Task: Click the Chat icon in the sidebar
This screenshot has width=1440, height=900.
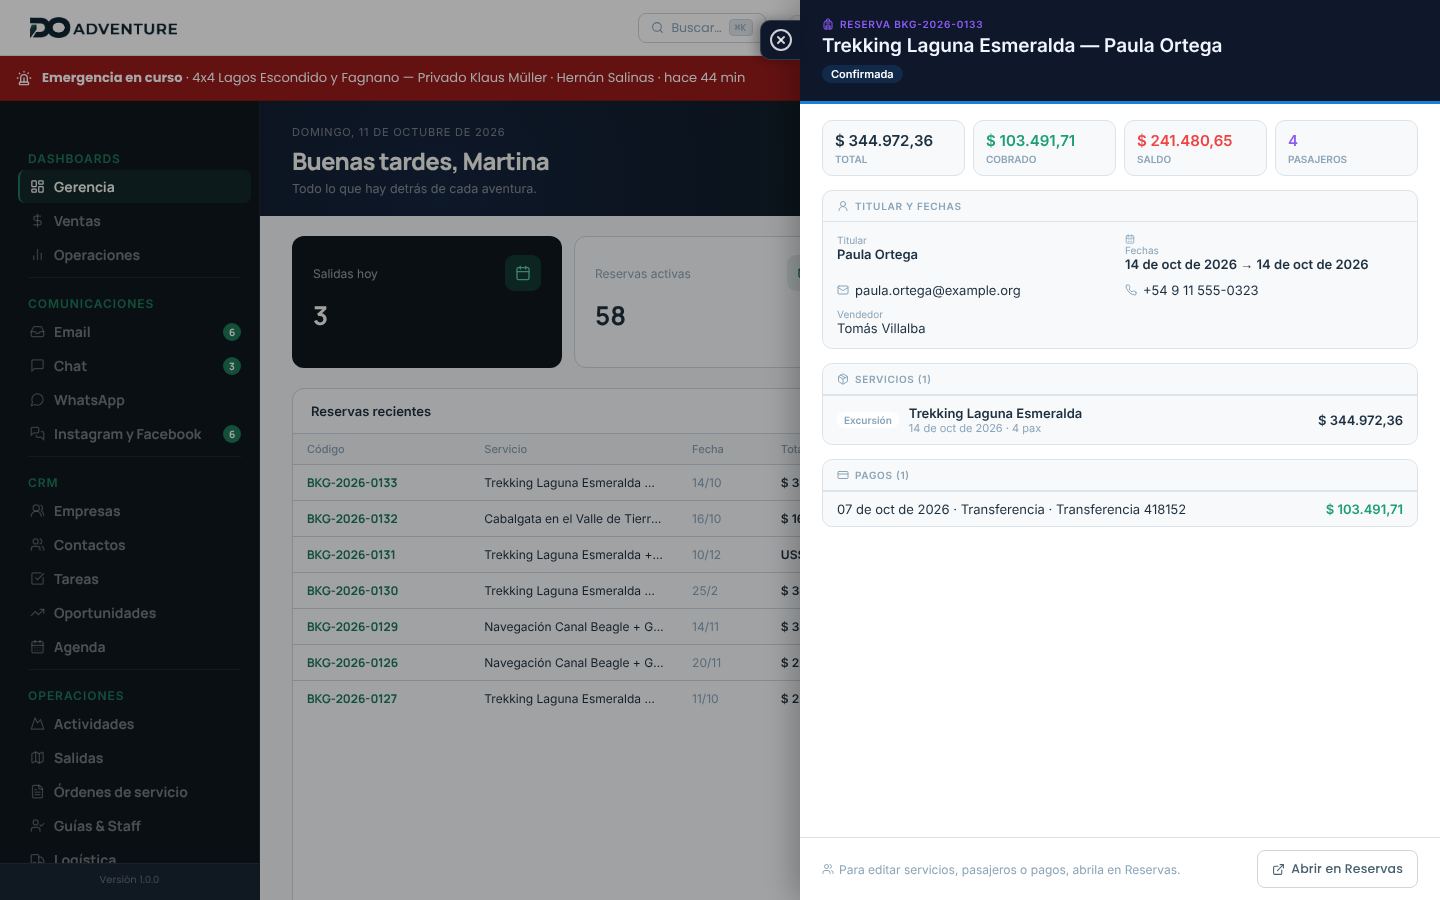Action: [x=37, y=366]
